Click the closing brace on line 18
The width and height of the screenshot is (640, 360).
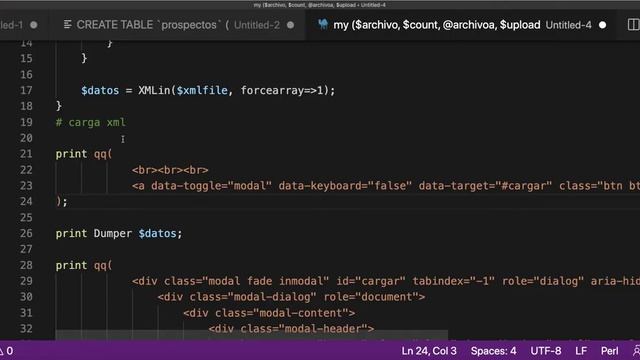[59, 106]
